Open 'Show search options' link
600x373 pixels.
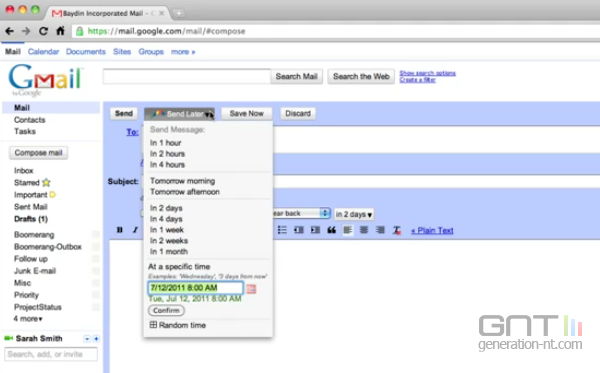[x=427, y=73]
